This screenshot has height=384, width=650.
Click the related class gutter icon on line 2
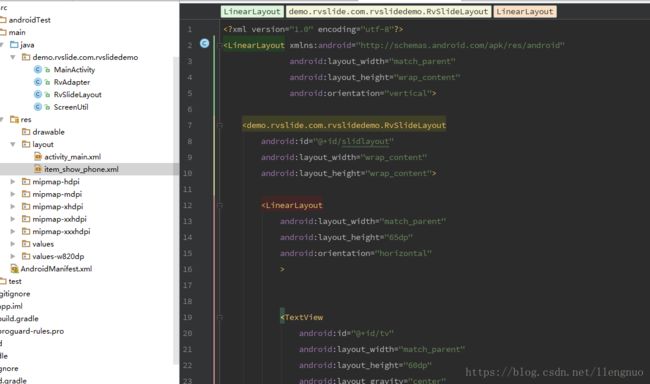pyautogui.click(x=204, y=43)
